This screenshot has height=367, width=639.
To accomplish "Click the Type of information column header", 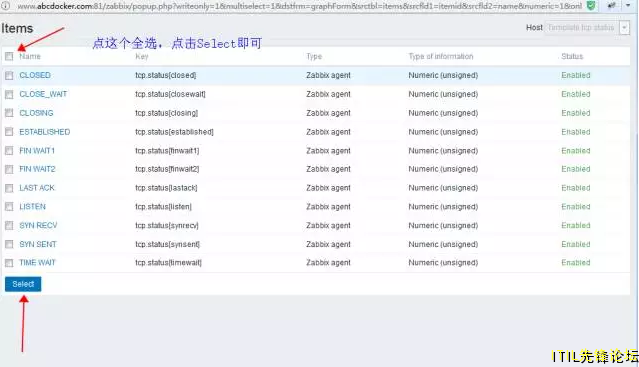I will pos(441,56).
